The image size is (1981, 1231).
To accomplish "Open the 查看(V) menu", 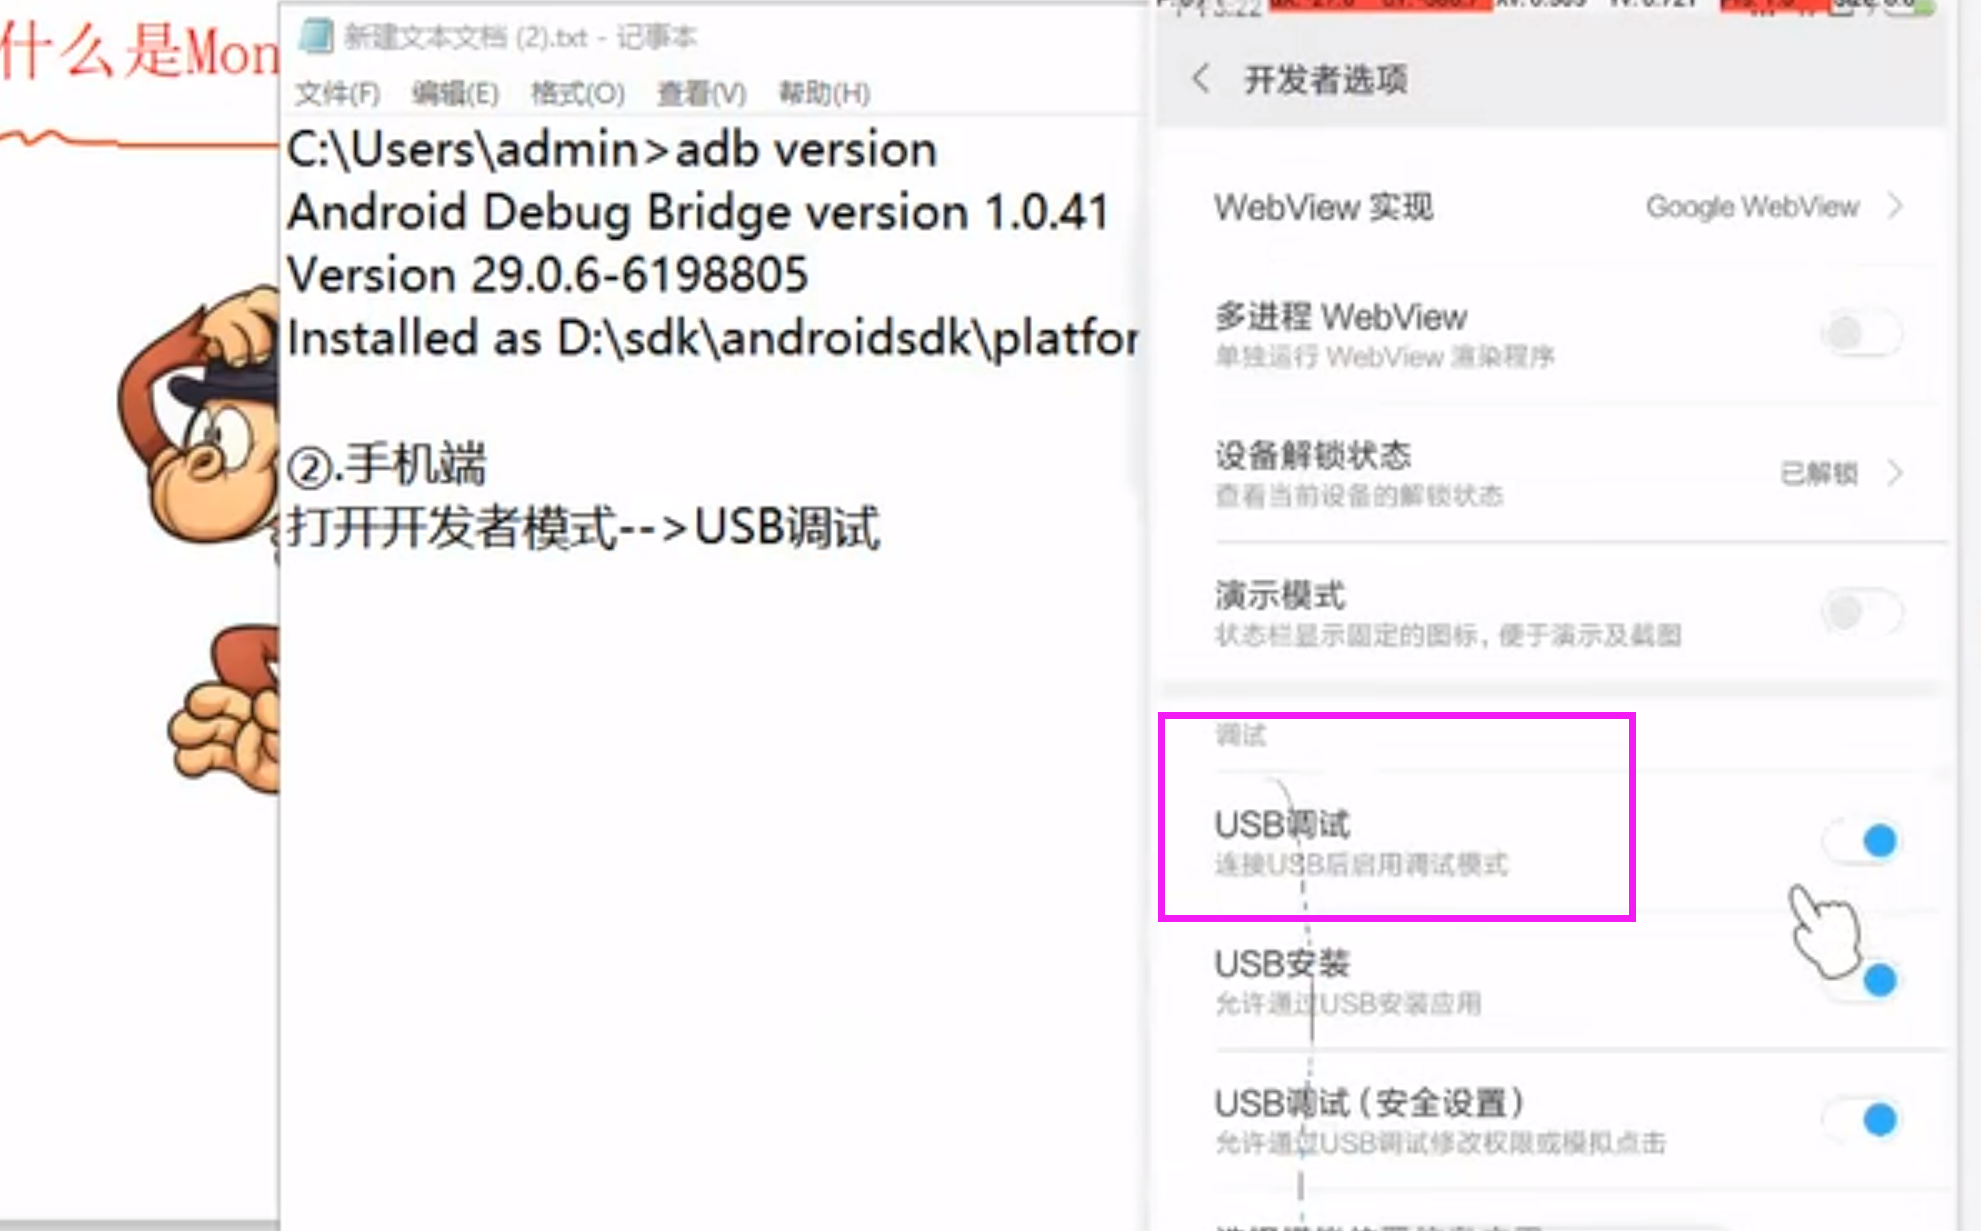I will [x=701, y=93].
